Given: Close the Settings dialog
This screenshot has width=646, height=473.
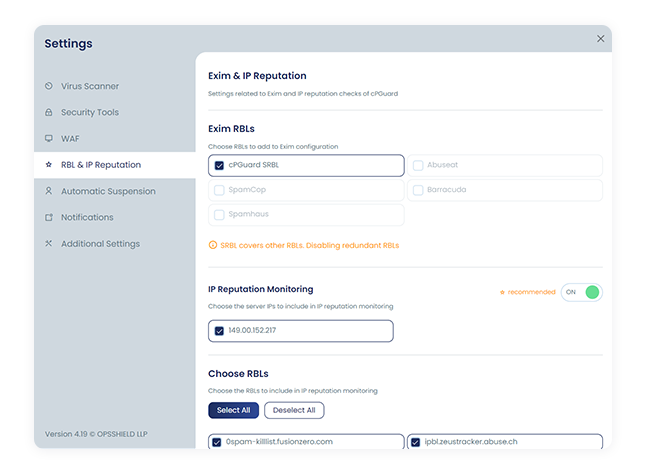Looking at the screenshot, I should 601,39.
